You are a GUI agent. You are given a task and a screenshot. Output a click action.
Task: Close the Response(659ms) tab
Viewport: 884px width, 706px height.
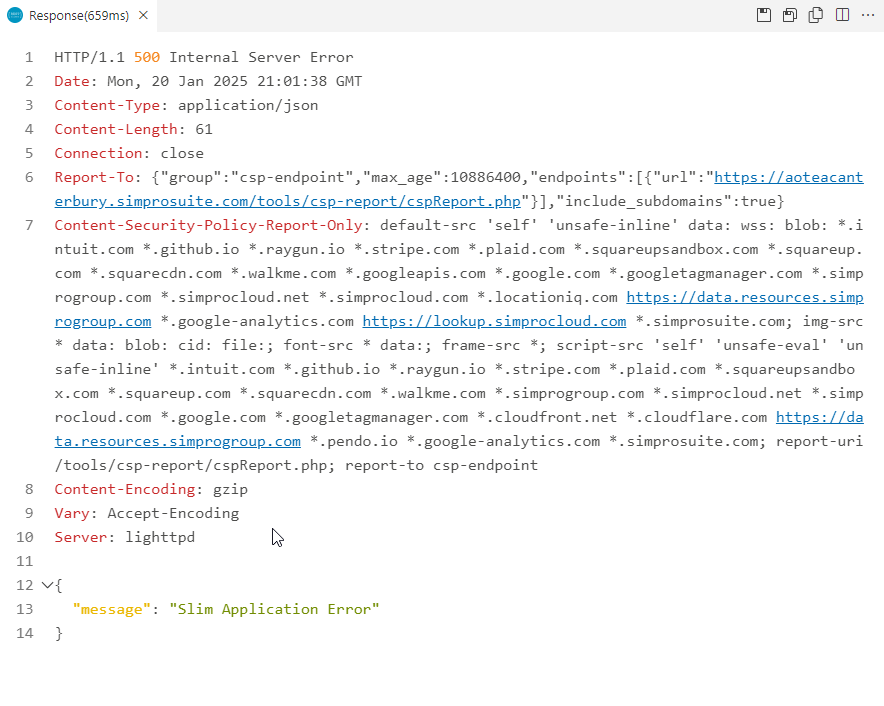pos(143,15)
